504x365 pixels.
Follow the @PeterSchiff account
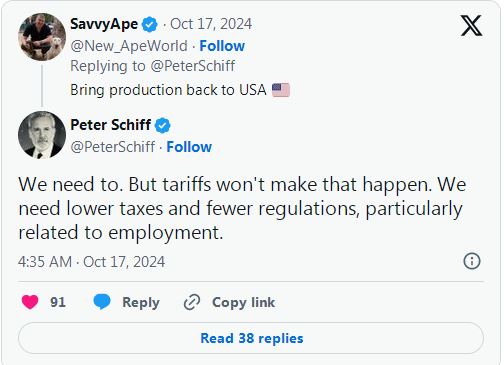click(189, 147)
